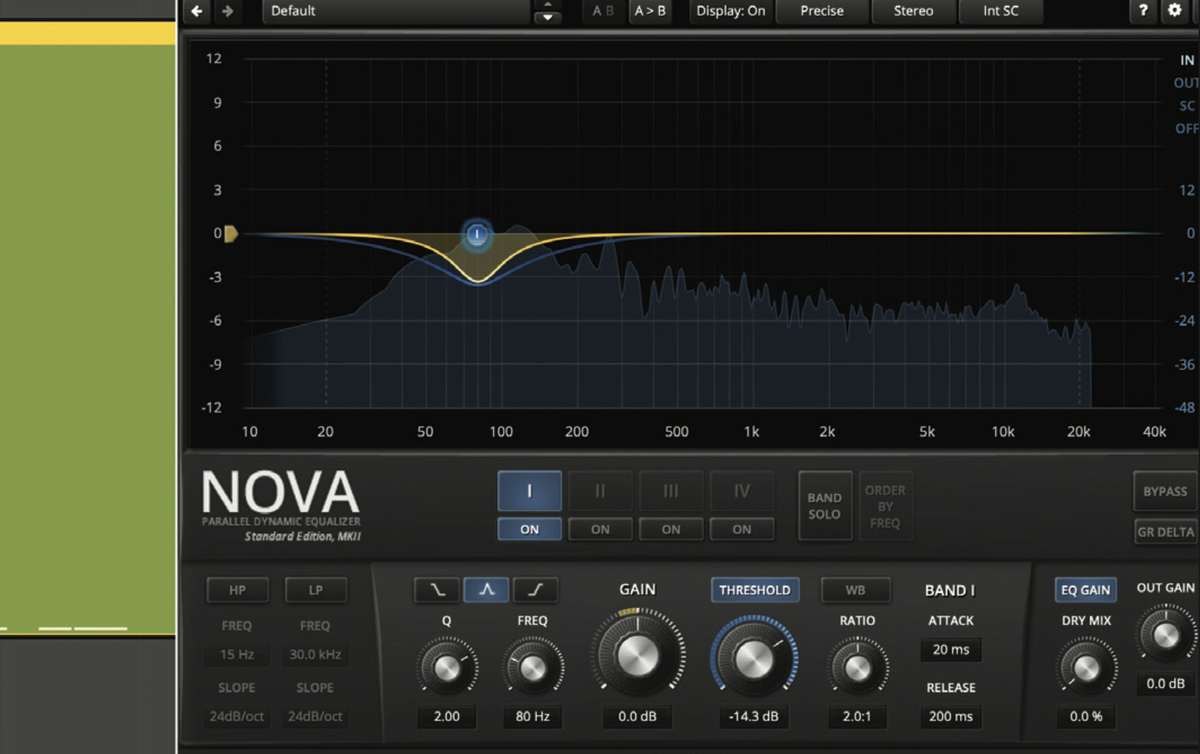Toggle Band II ON
The width and height of the screenshot is (1200, 754).
coord(599,529)
